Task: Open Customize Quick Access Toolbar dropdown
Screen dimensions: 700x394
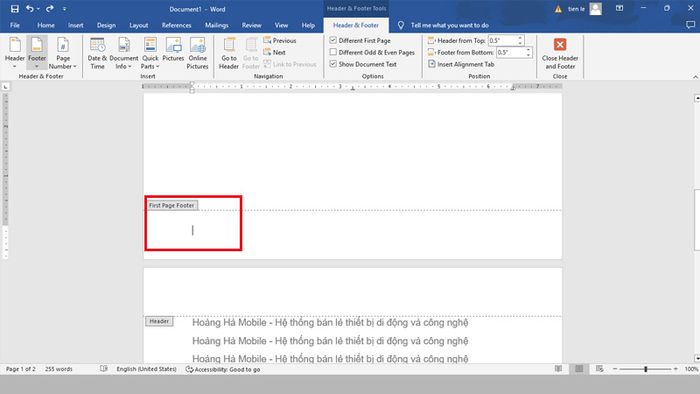Action: click(x=64, y=9)
